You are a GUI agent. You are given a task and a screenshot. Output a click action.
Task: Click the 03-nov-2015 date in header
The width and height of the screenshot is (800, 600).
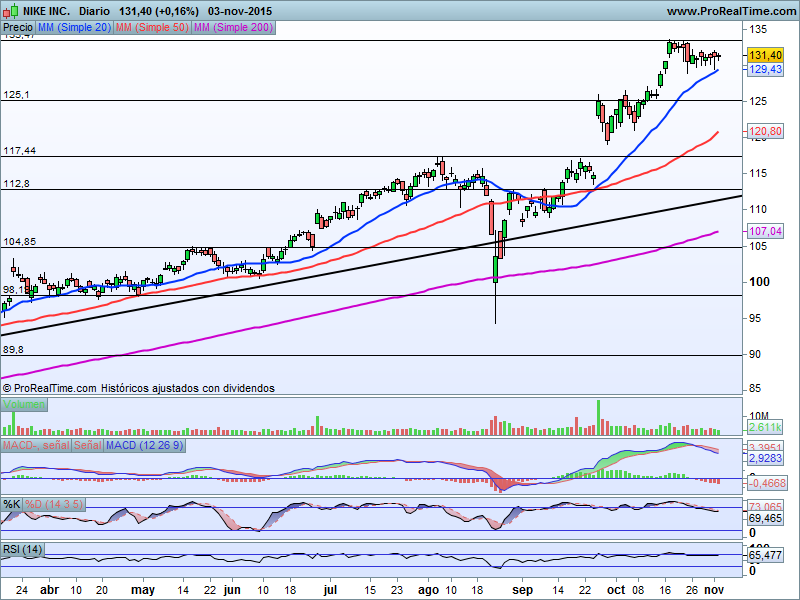(x=240, y=11)
